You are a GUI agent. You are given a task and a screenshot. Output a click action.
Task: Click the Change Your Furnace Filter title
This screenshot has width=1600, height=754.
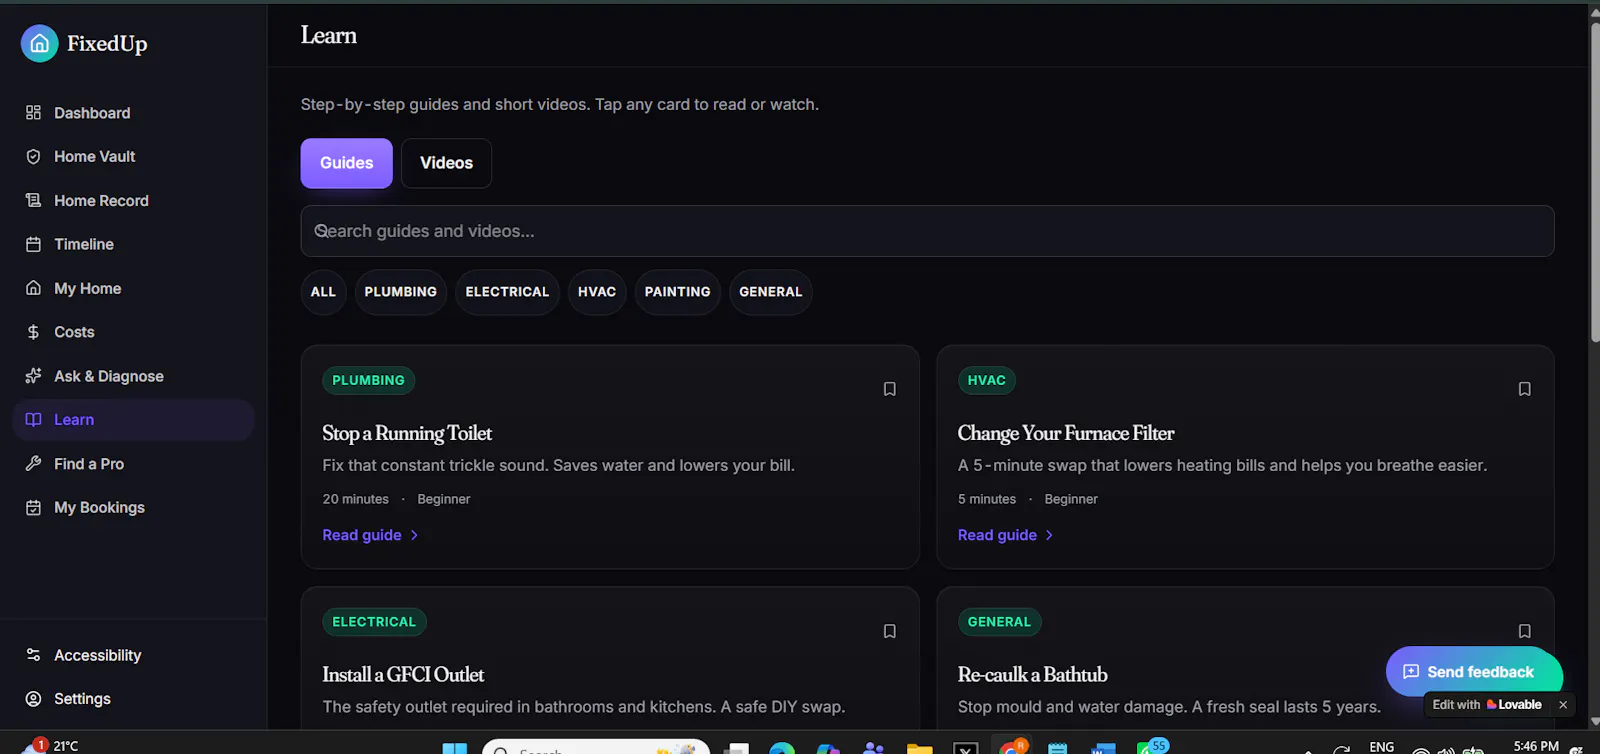[x=1066, y=433]
